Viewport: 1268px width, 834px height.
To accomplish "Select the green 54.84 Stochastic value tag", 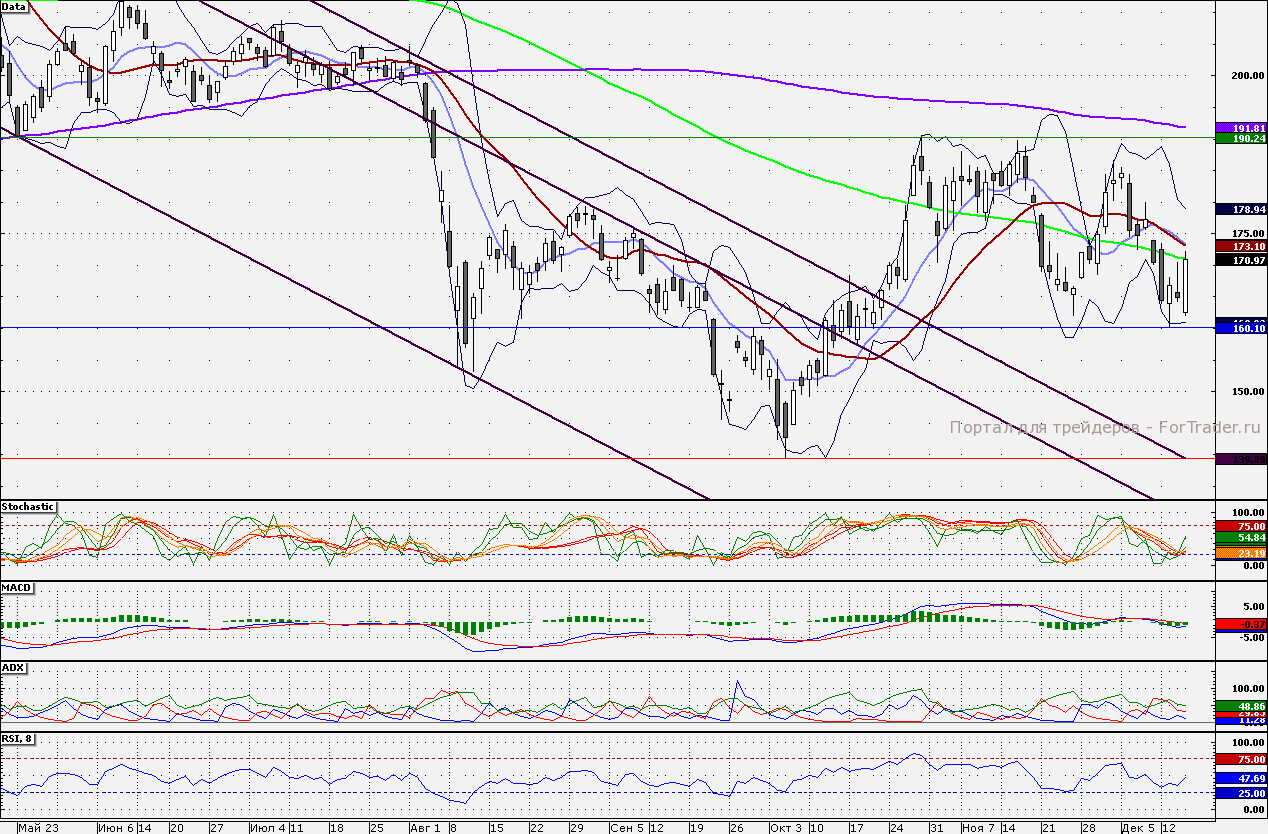I will 1241,538.
